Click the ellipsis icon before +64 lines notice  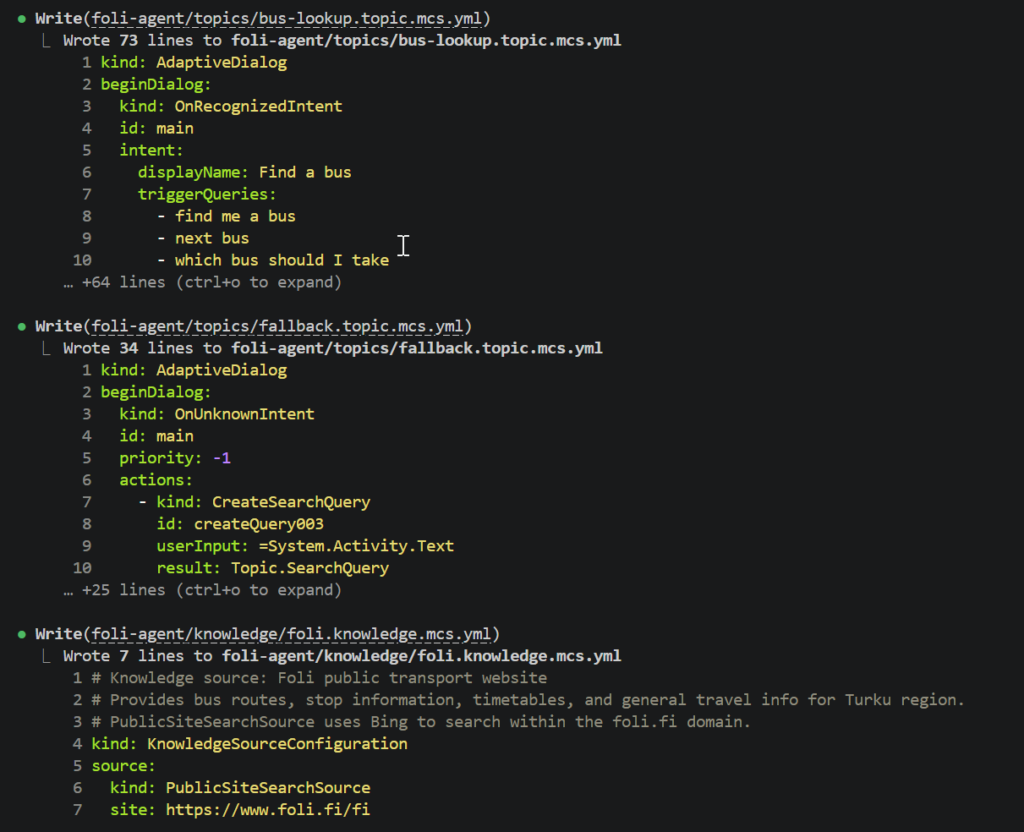coord(68,282)
